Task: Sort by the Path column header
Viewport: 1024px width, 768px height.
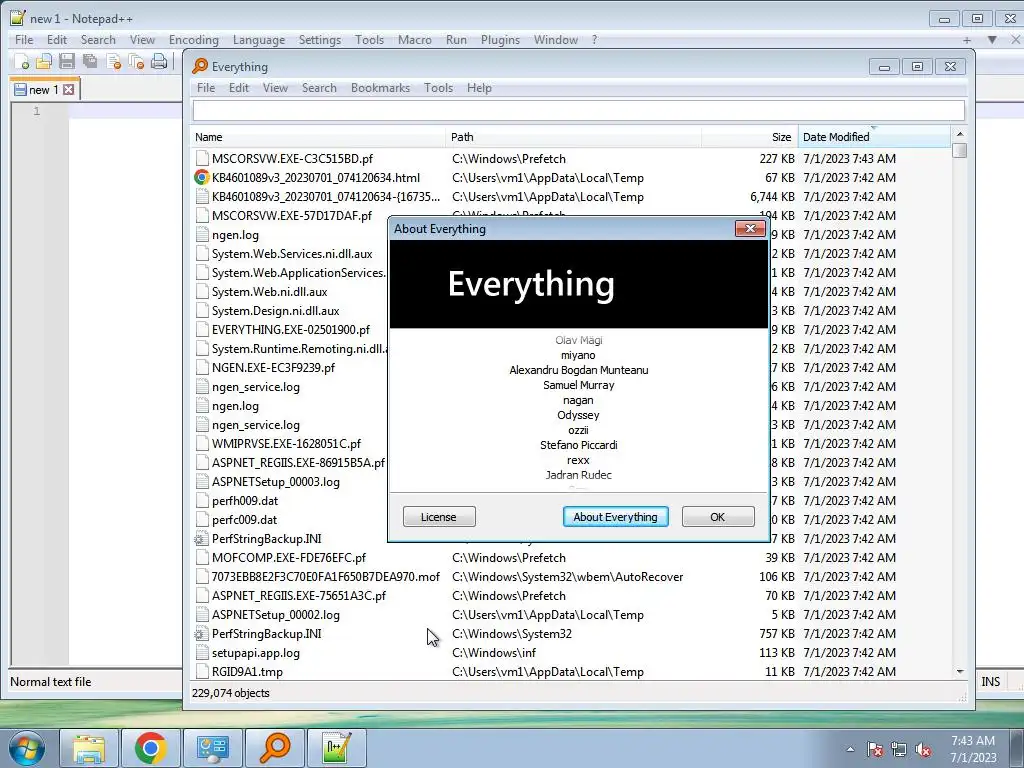Action: 573,137
